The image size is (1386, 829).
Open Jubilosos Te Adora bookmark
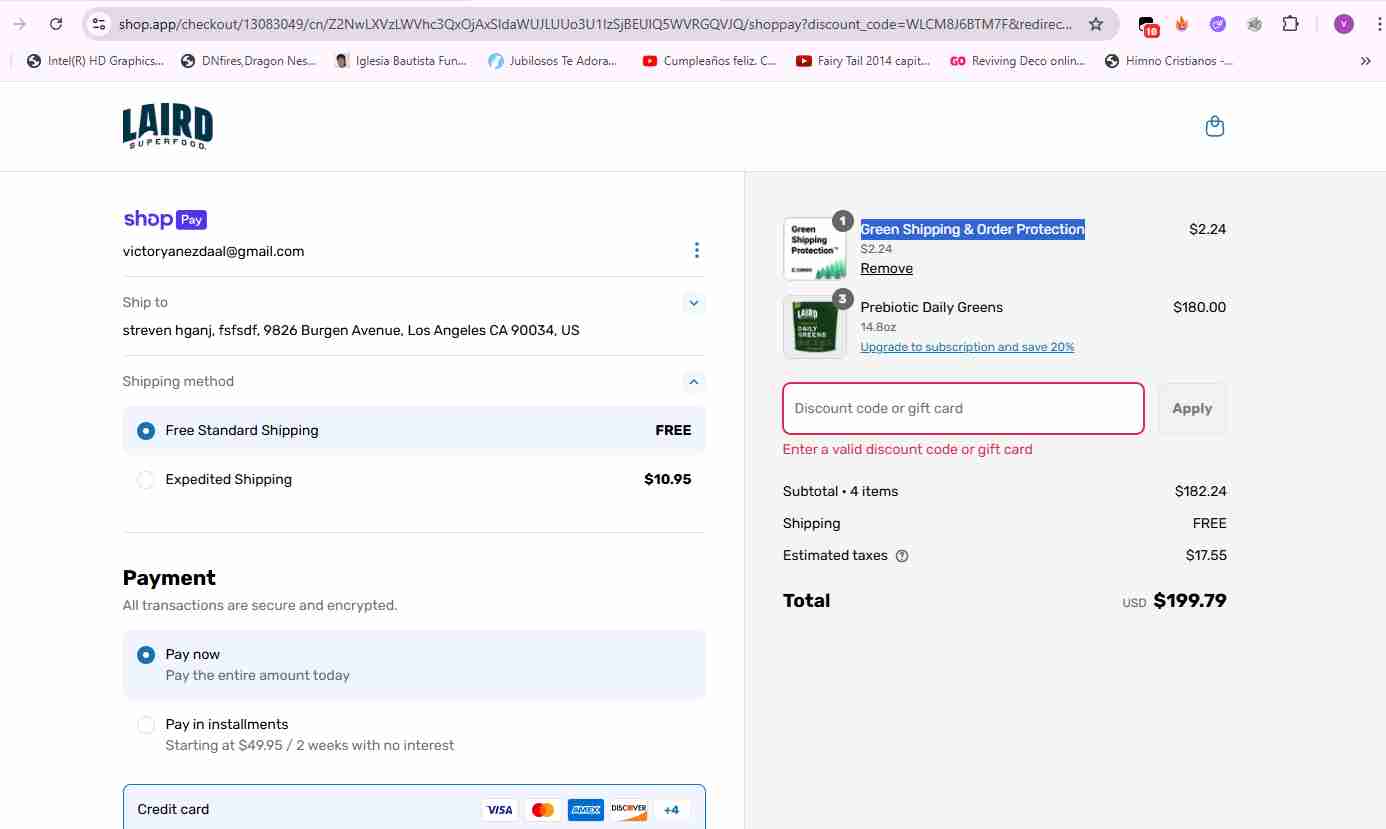[x=553, y=61]
